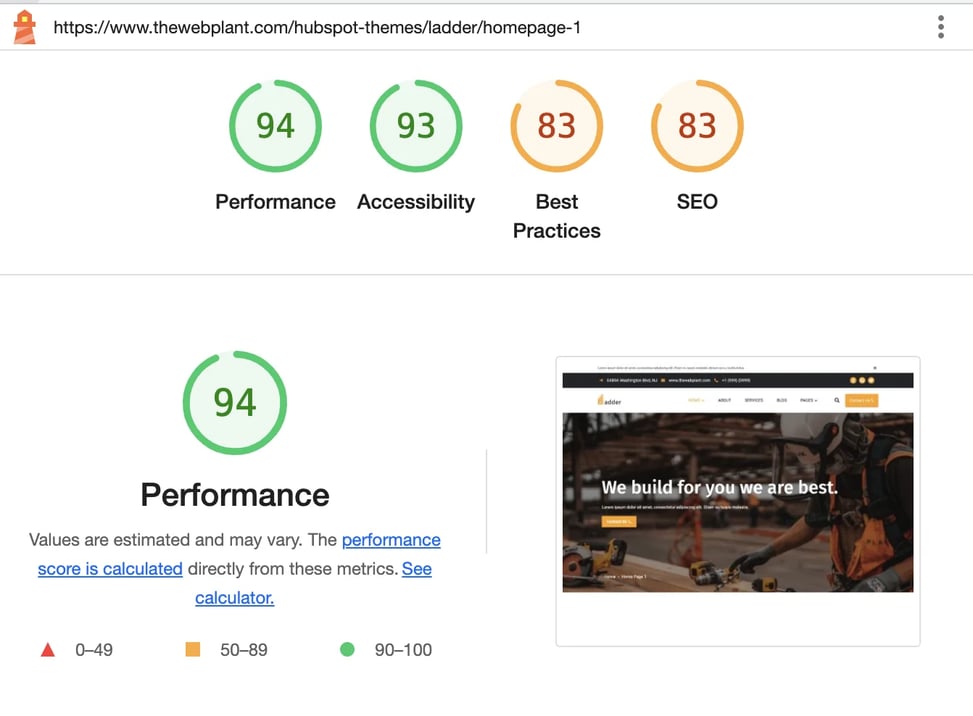Jump to Accessibility via the 93 gauge

[416, 126]
